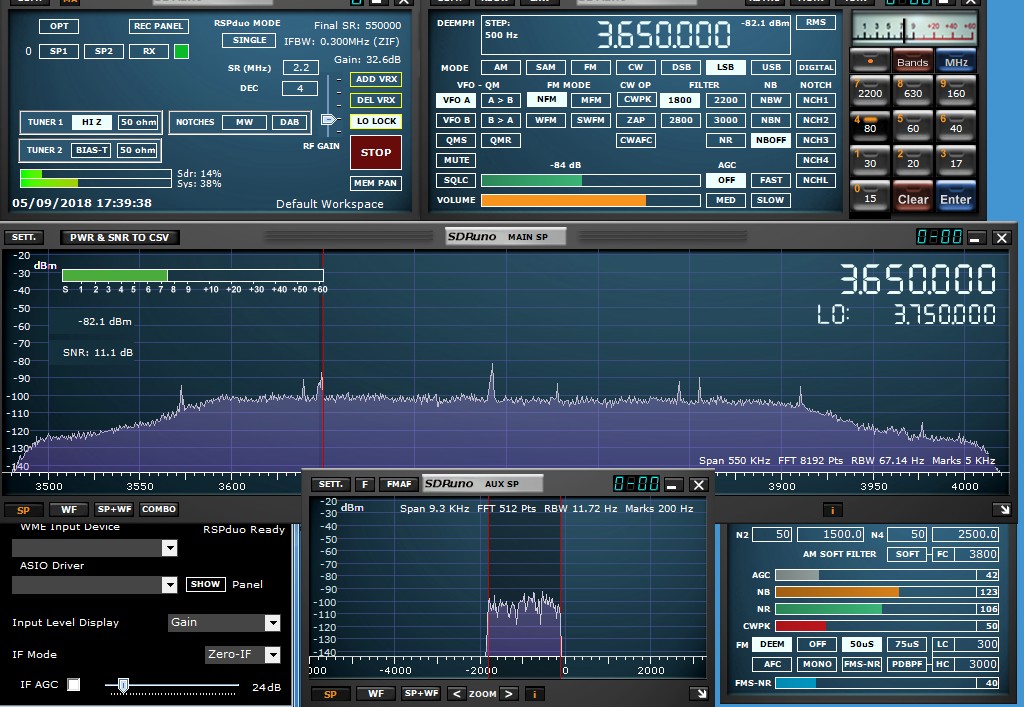
Task: Click the N2 1500.0 frequency field
Action: [831, 535]
